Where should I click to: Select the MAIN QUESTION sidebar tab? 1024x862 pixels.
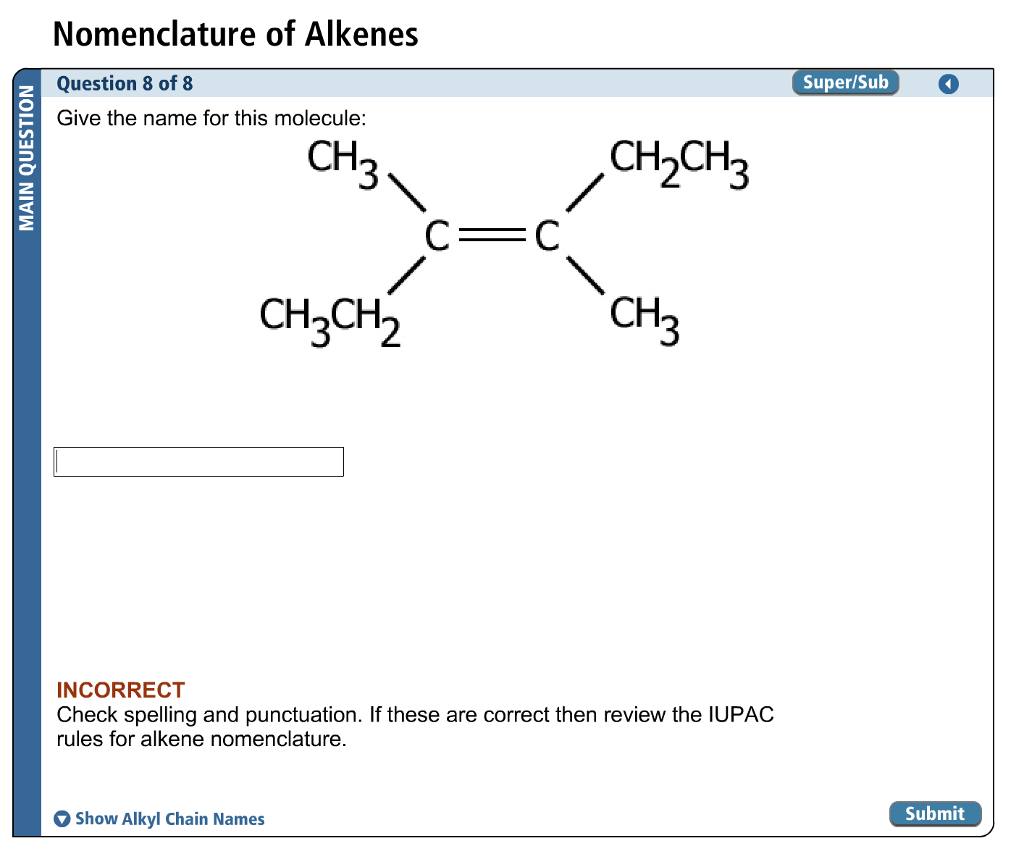click(27, 160)
